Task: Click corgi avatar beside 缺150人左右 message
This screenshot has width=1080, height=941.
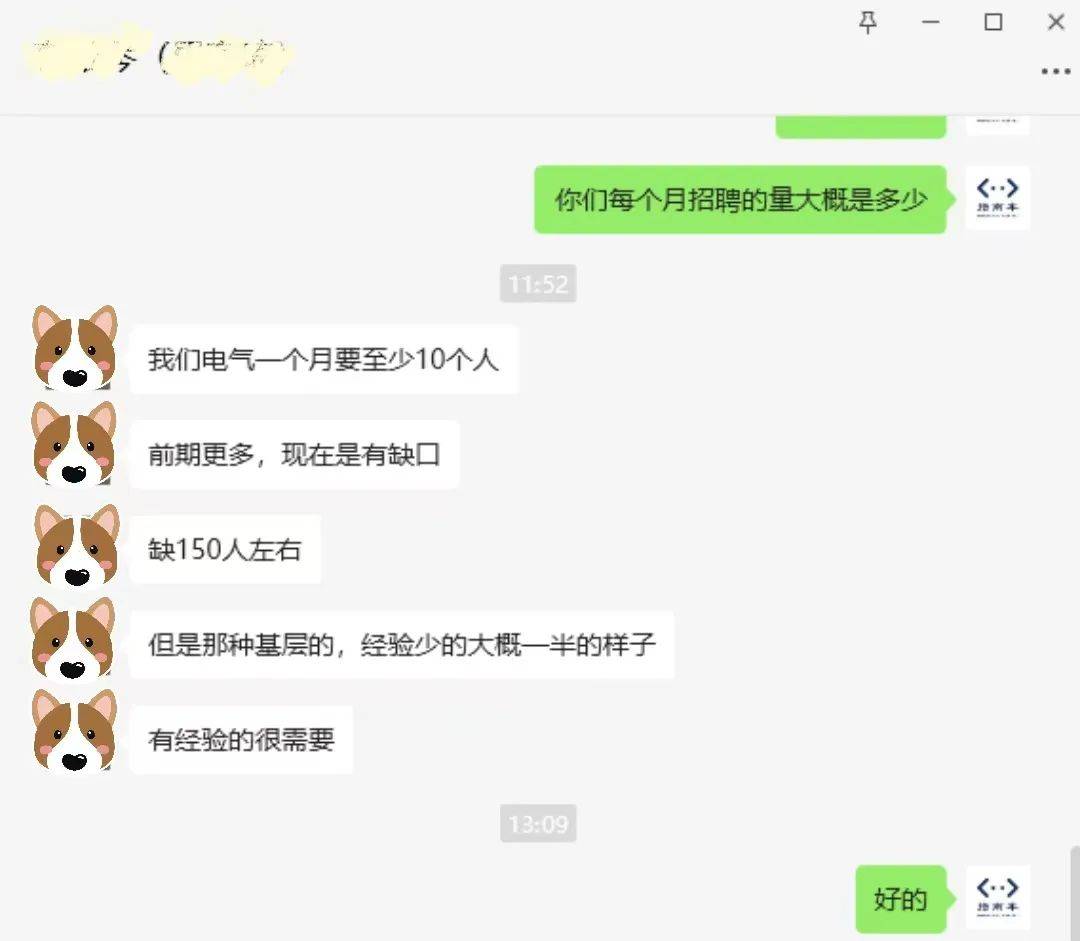Action: [x=76, y=546]
